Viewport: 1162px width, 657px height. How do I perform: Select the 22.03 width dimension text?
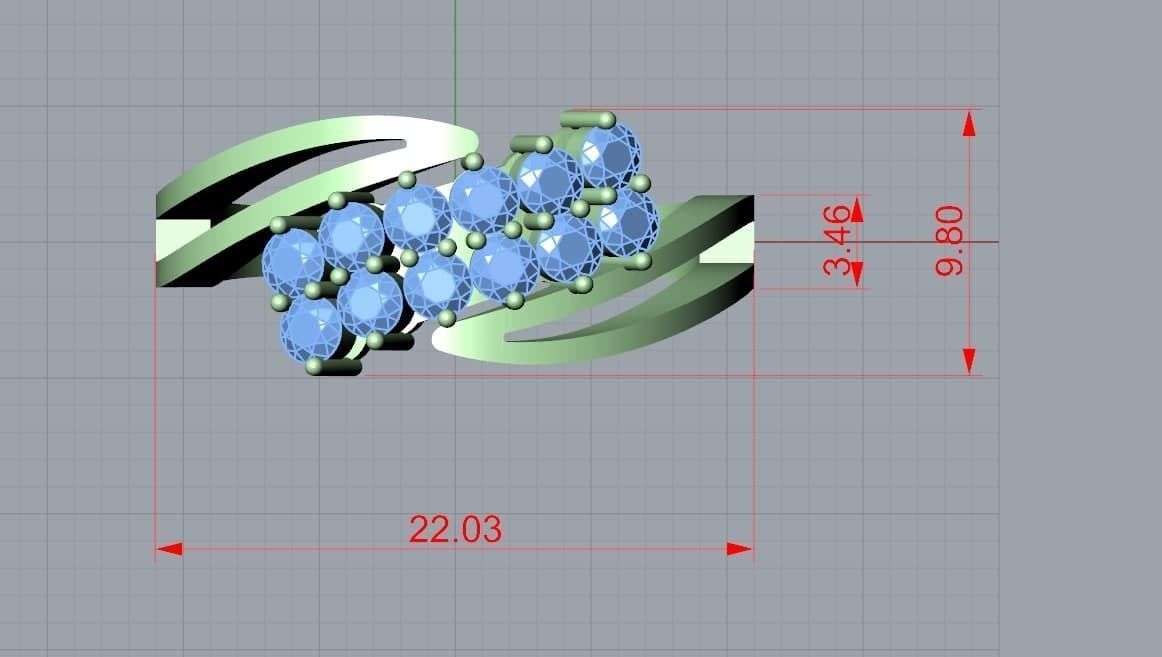455,530
